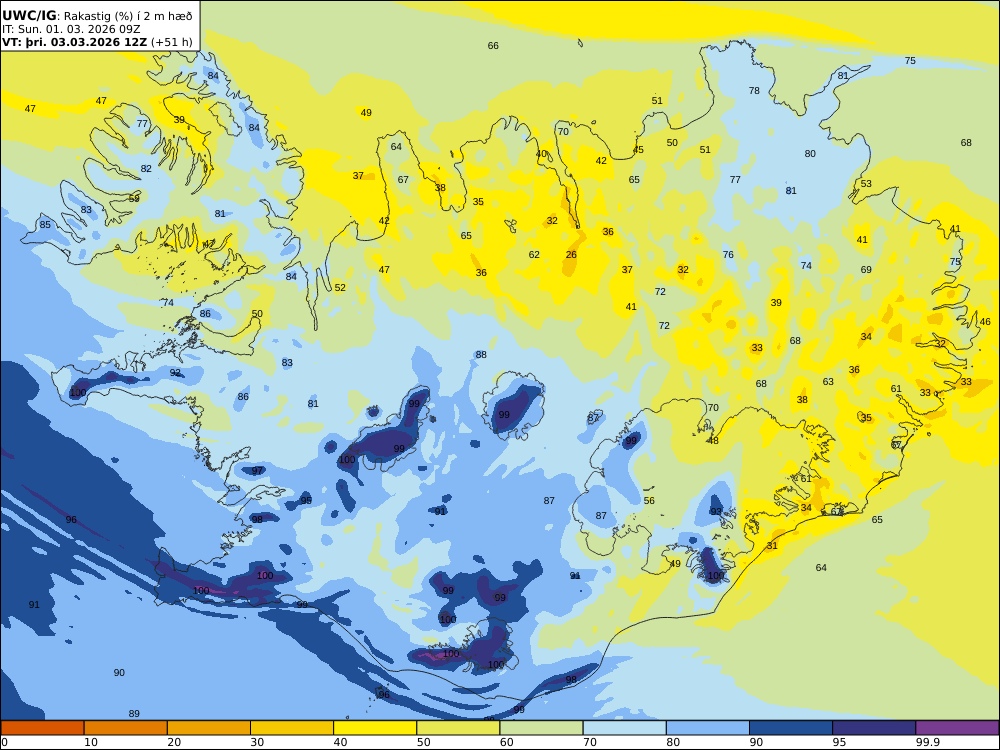Screen dimensions: 1000x750
Task: Select the 70–80 pale blue legend swatch
Action: (625, 728)
